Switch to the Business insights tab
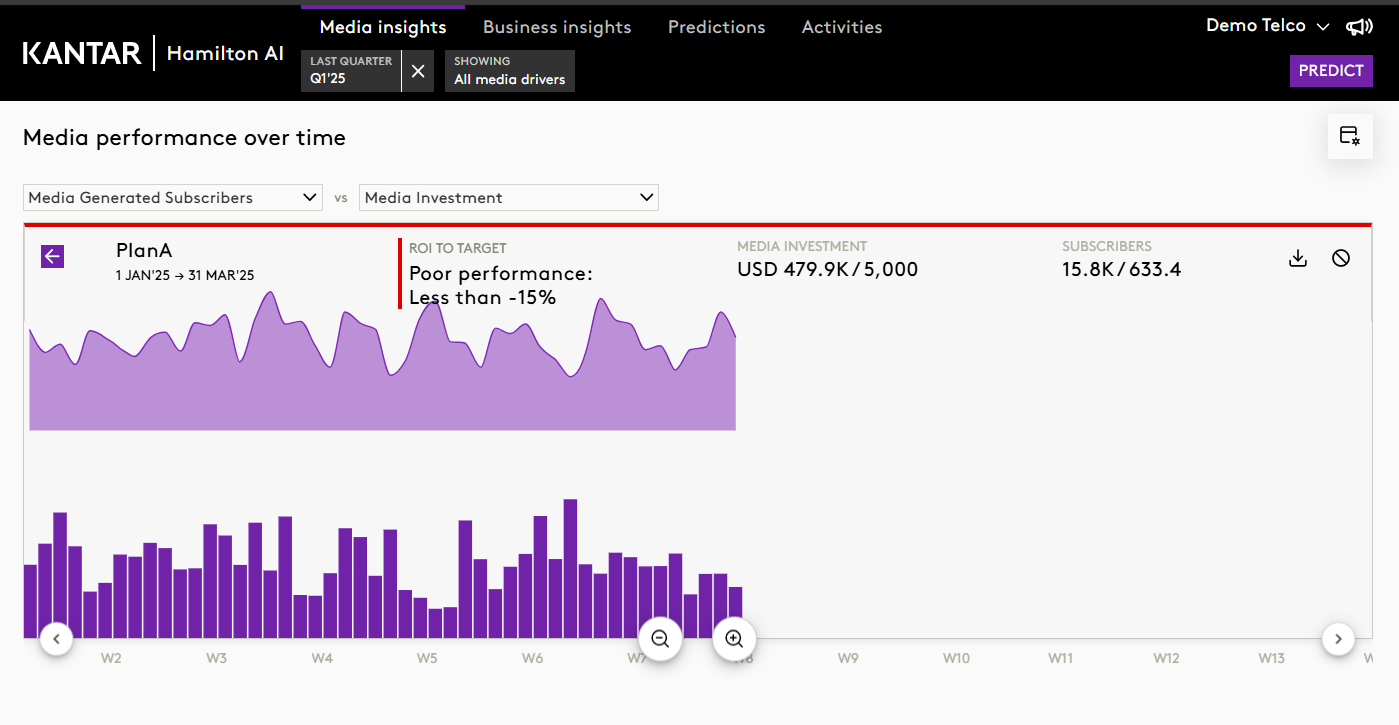 click(557, 27)
